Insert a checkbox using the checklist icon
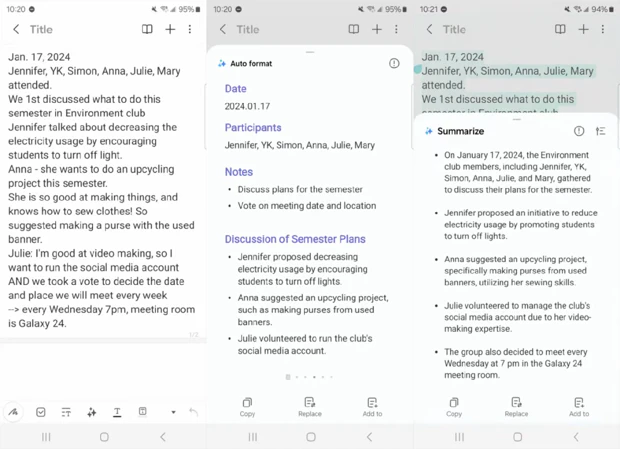 tap(41, 412)
